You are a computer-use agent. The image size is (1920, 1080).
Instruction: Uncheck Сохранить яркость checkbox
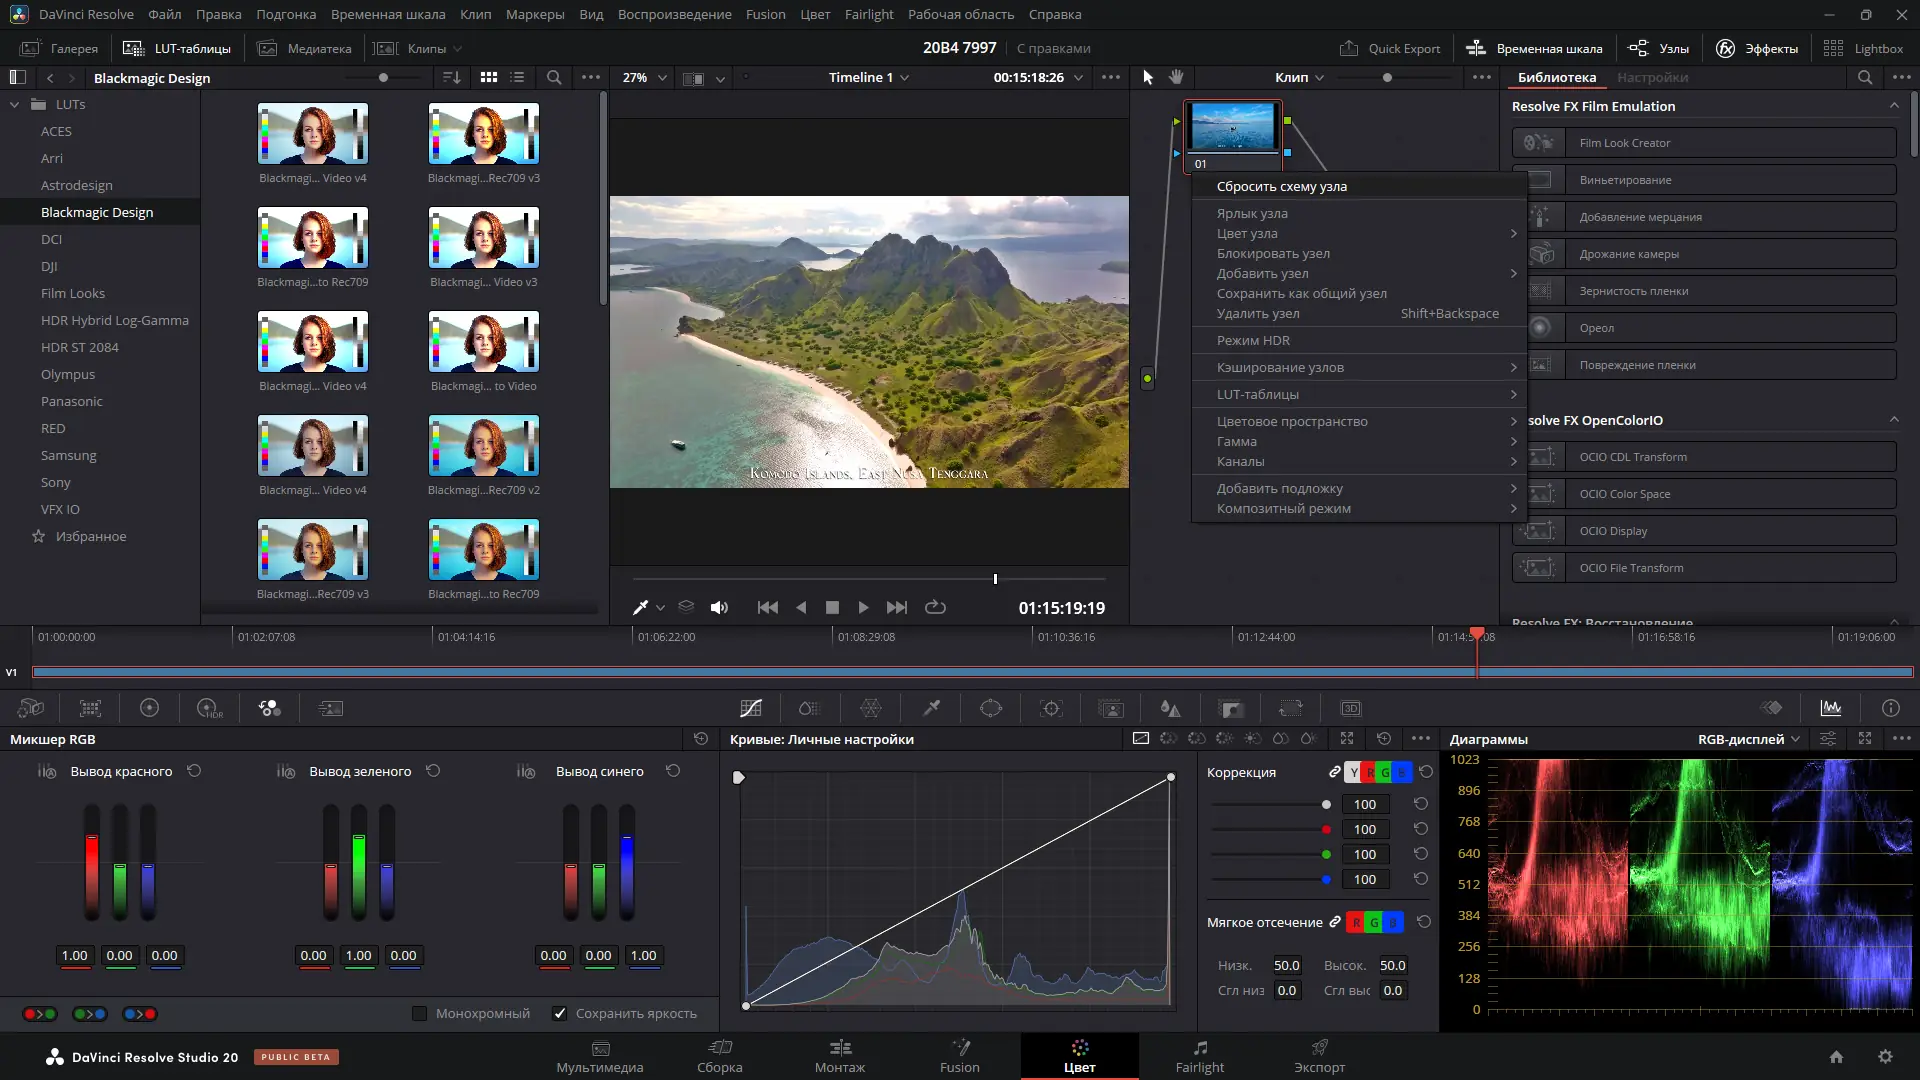(x=560, y=1013)
